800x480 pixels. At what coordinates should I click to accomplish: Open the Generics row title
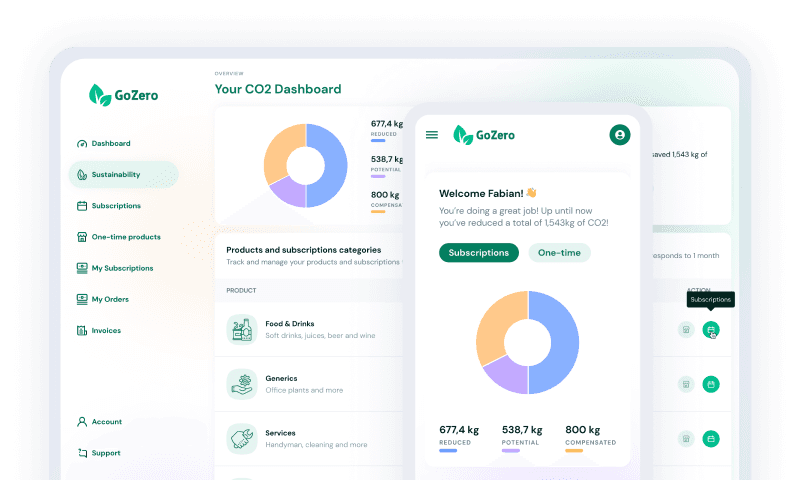pos(281,378)
